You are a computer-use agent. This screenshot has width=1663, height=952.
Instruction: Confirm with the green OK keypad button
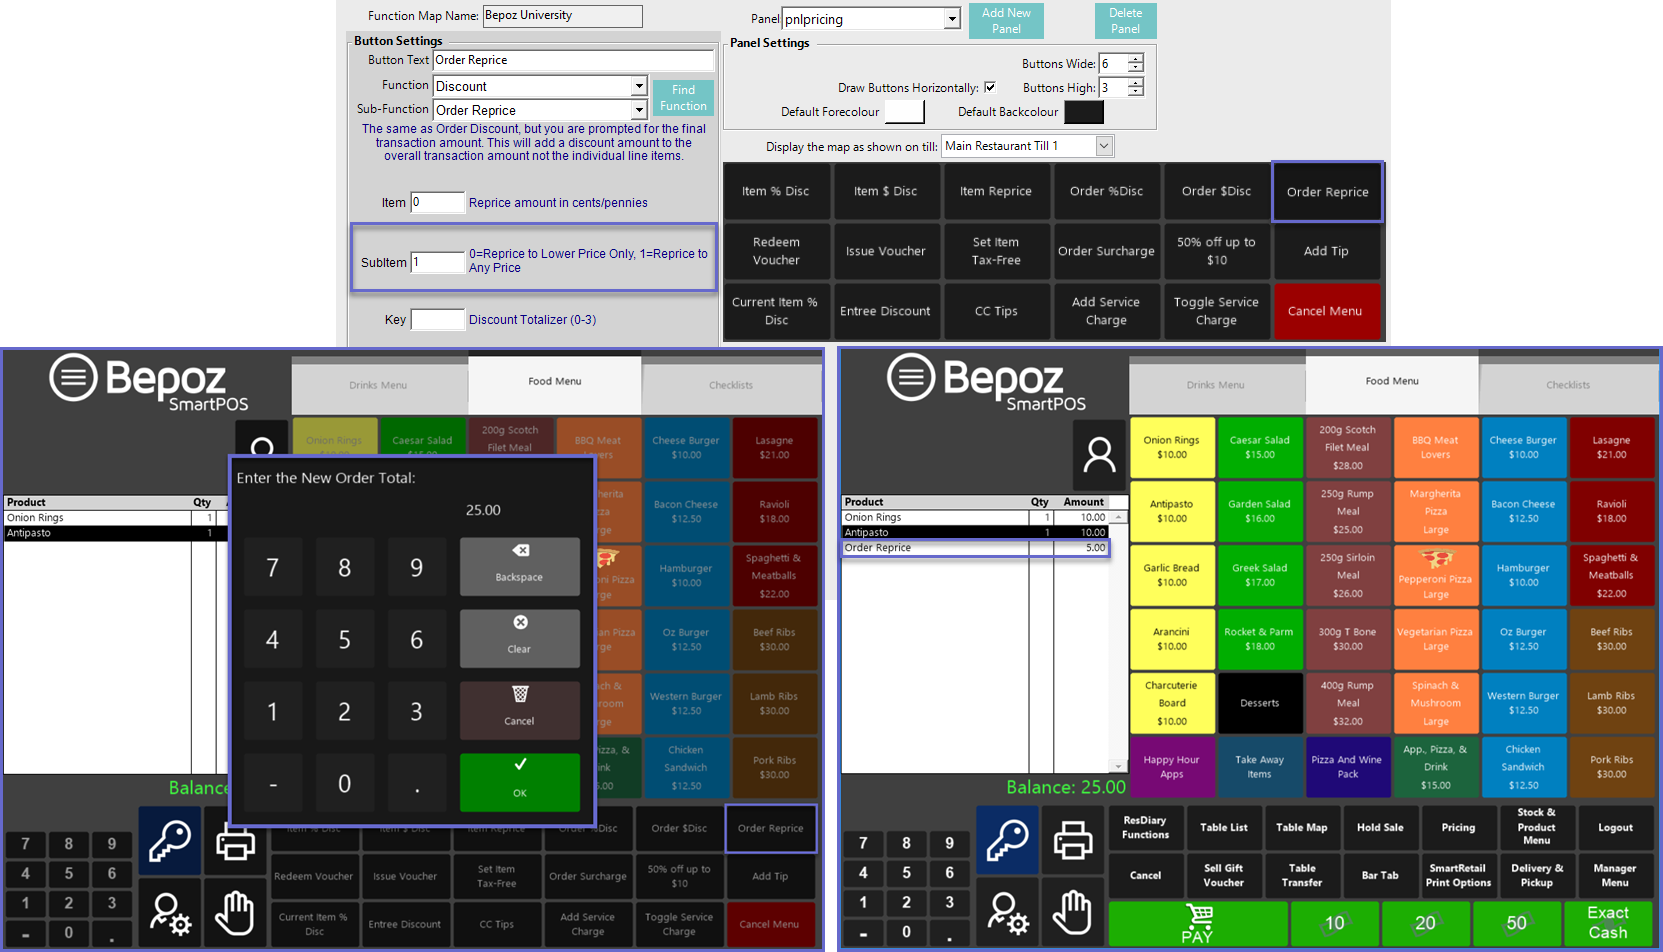pos(519,783)
